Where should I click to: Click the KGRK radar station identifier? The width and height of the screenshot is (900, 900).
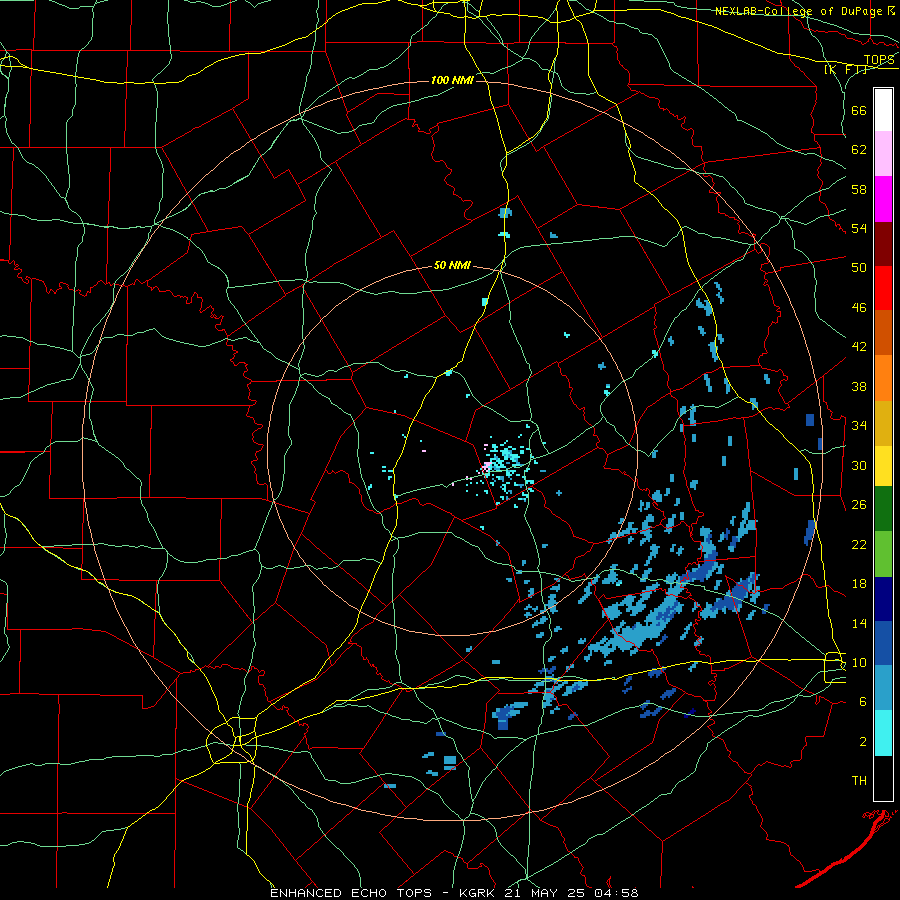pos(479,893)
